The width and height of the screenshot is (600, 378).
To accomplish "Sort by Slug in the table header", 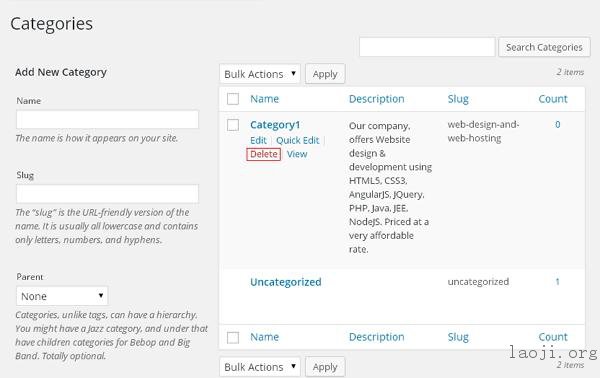I will point(458,99).
